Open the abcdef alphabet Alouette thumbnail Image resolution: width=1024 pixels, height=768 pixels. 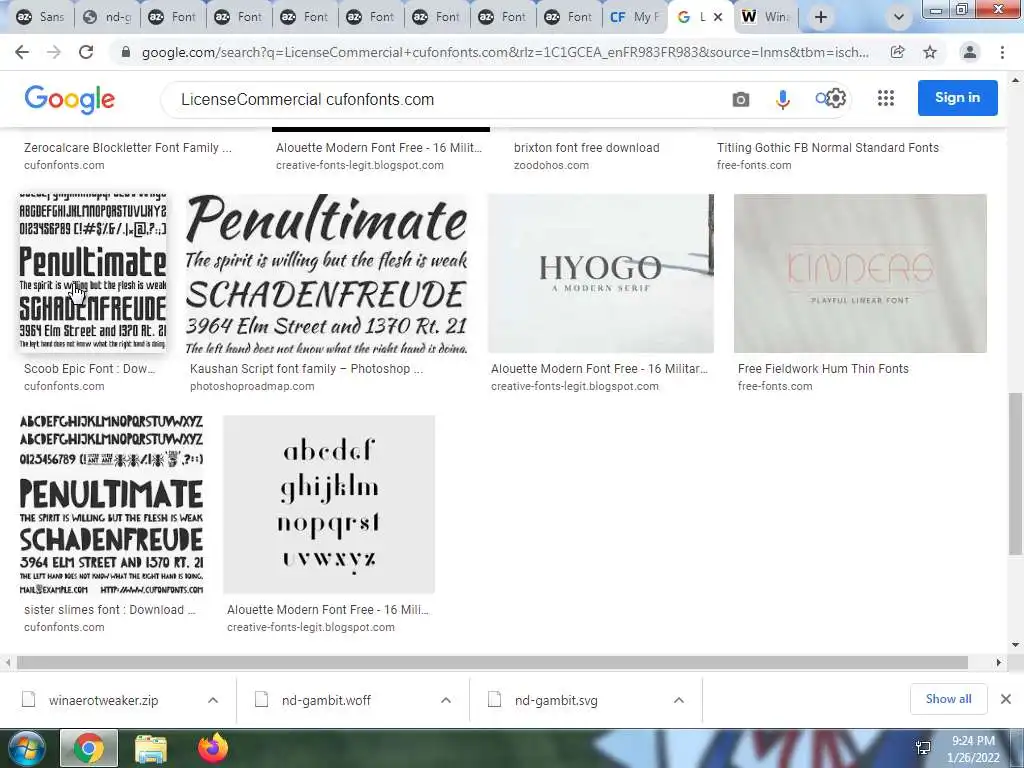(329, 504)
